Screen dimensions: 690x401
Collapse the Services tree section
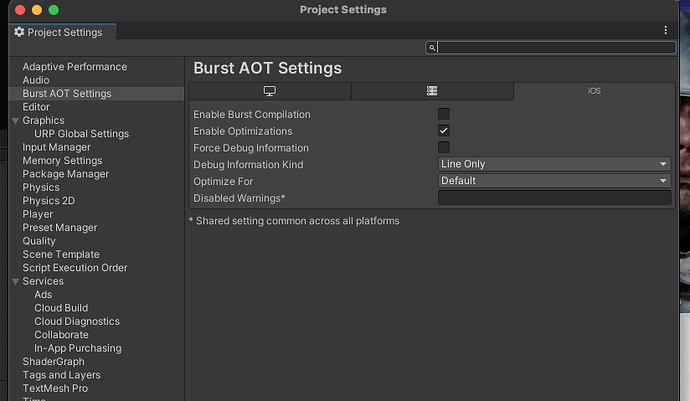[15, 282]
